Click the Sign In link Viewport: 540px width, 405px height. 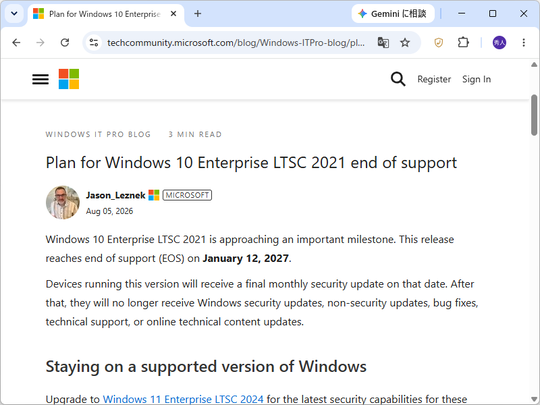pos(476,79)
